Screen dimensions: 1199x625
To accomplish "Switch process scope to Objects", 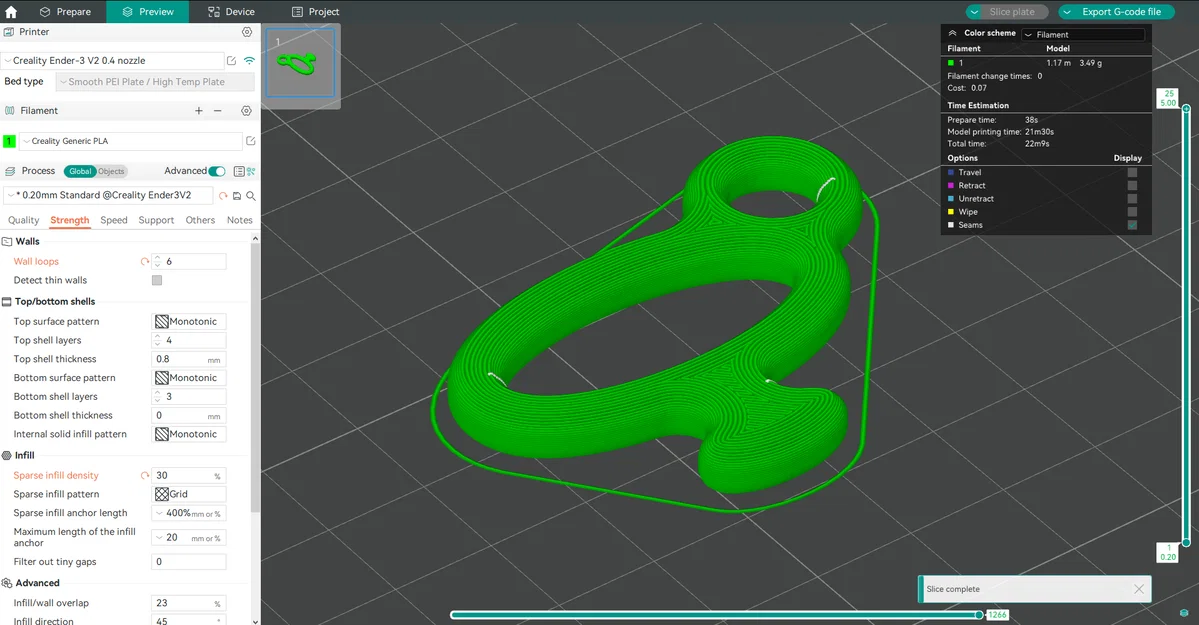I will [112, 171].
